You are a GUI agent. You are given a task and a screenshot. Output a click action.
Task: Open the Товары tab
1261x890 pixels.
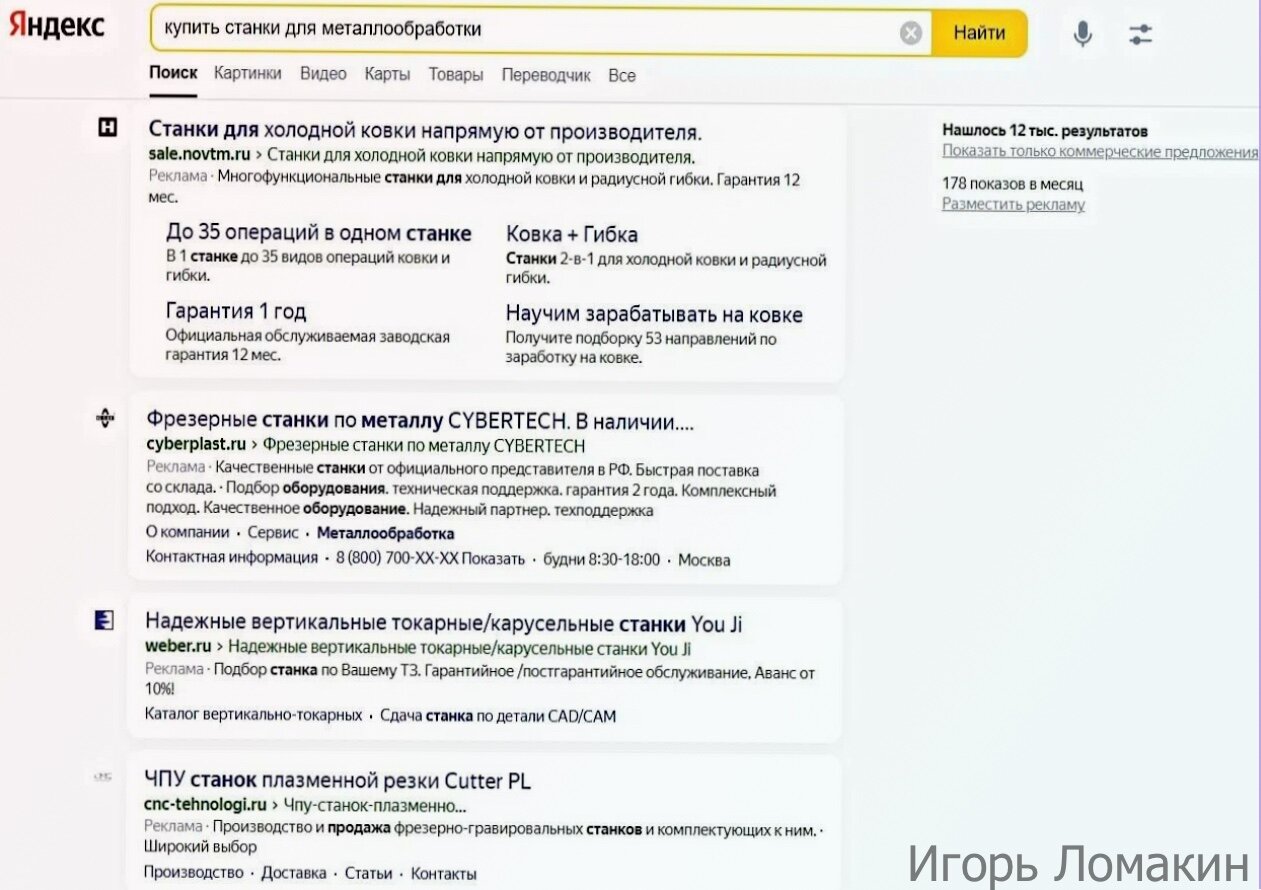pyautogui.click(x=456, y=75)
